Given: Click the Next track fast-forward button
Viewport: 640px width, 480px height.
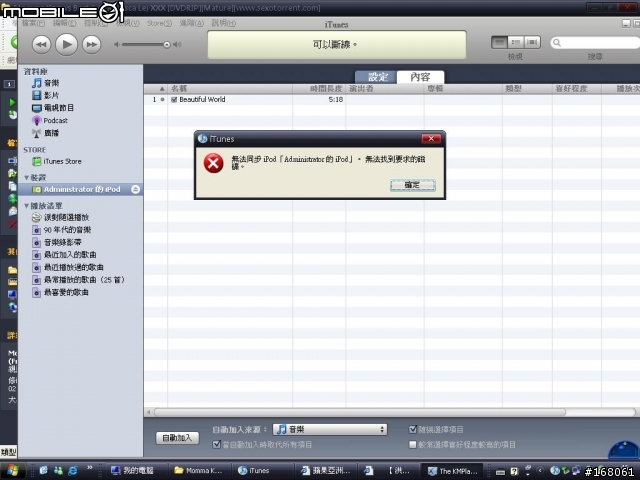Looking at the screenshot, I should tap(91, 44).
